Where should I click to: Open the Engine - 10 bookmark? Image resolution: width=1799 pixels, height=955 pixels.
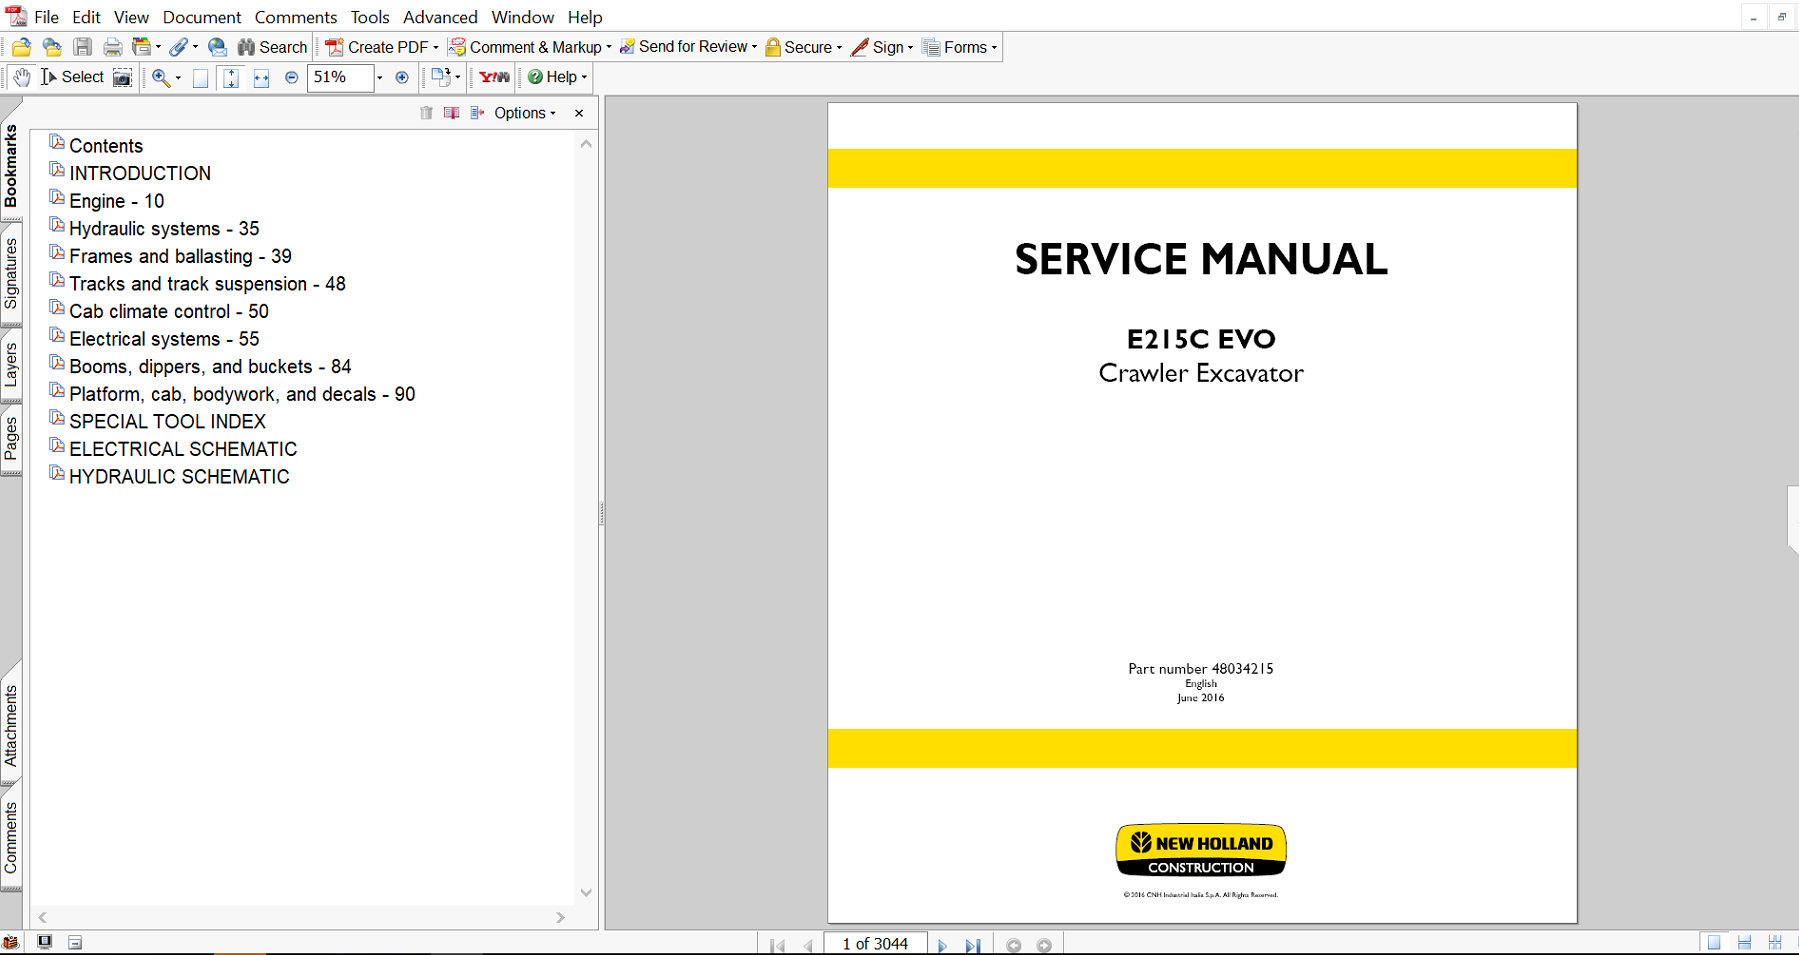pos(117,201)
